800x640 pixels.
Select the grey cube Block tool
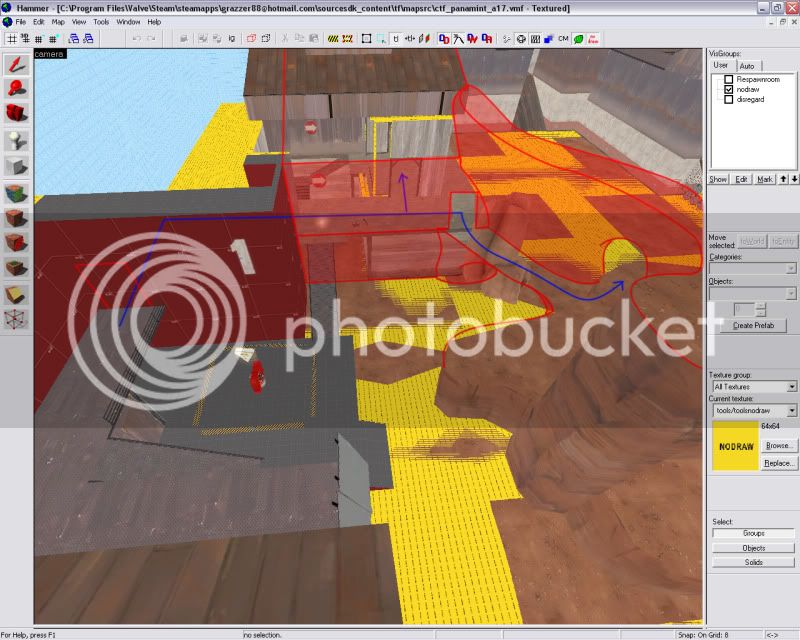(16, 166)
